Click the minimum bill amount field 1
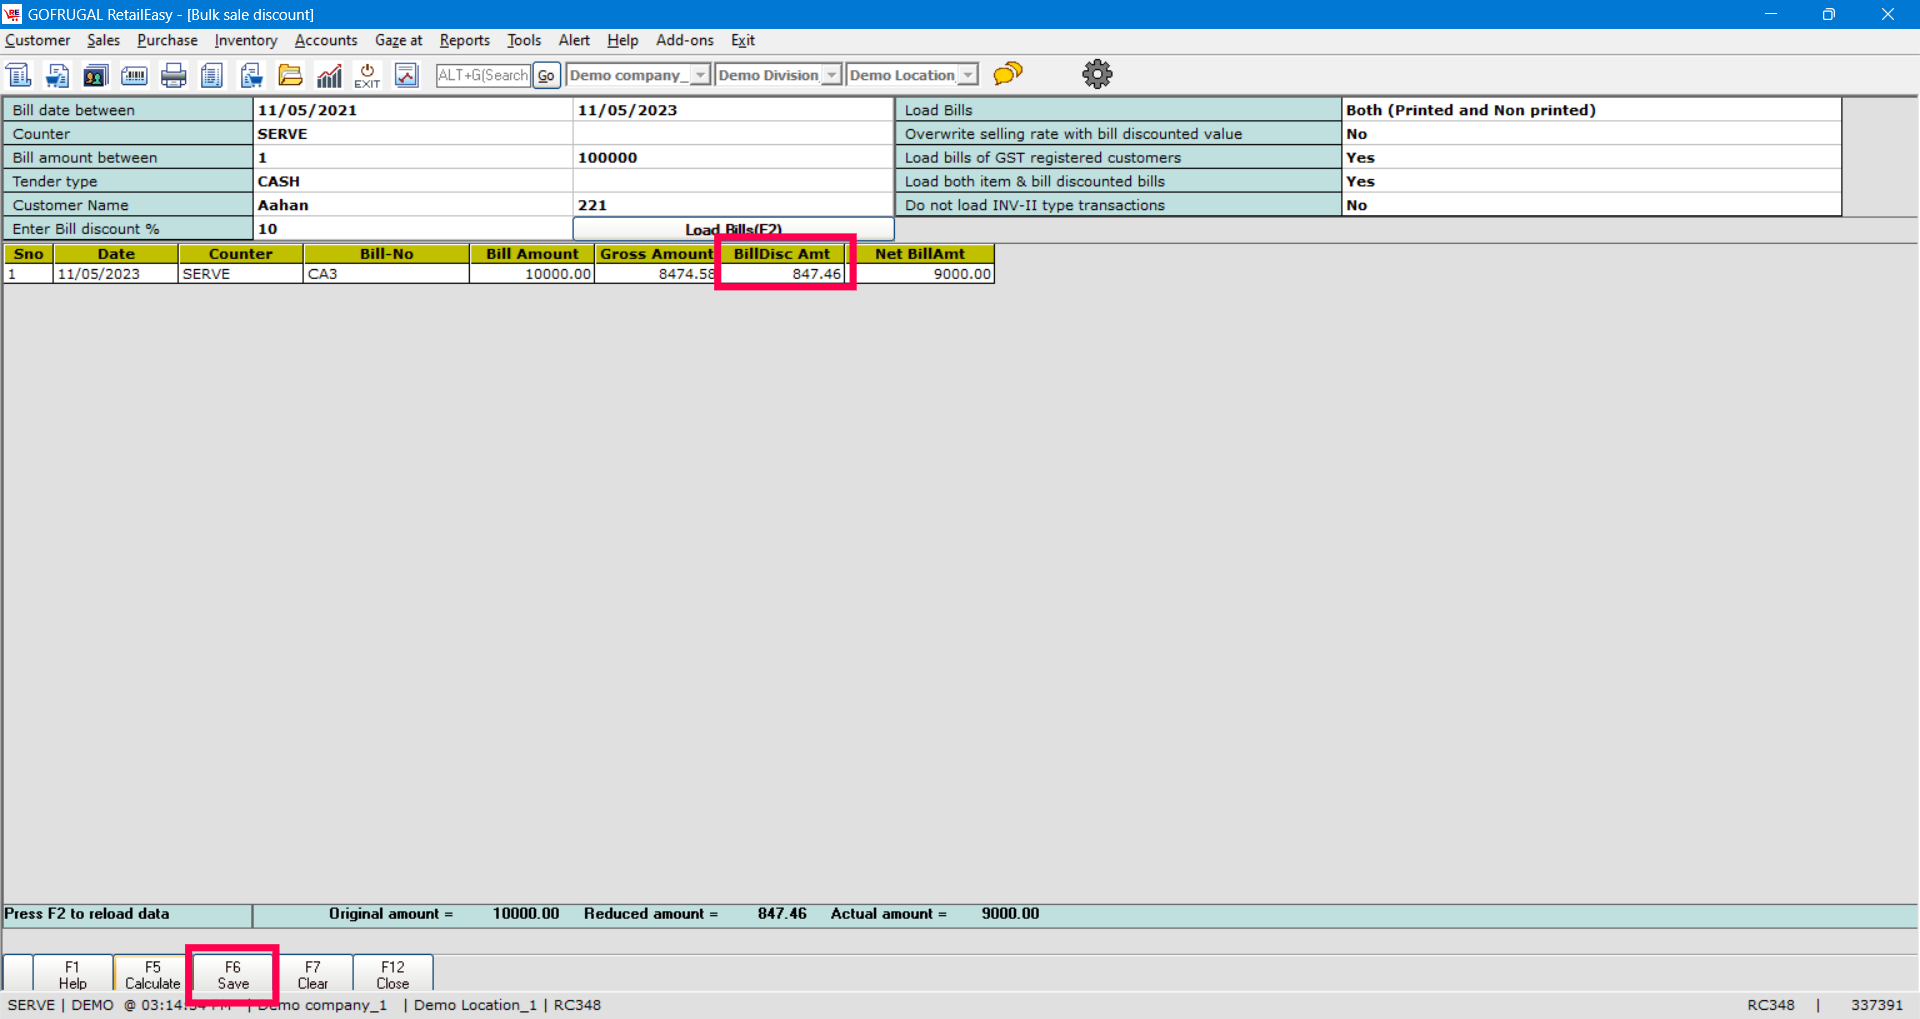 [x=413, y=158]
